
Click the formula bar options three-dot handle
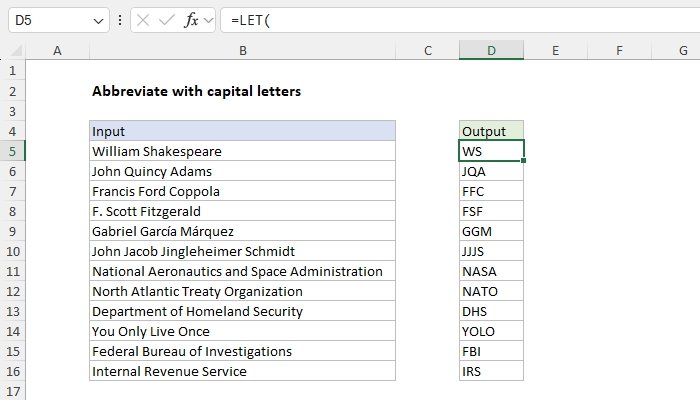click(x=120, y=20)
